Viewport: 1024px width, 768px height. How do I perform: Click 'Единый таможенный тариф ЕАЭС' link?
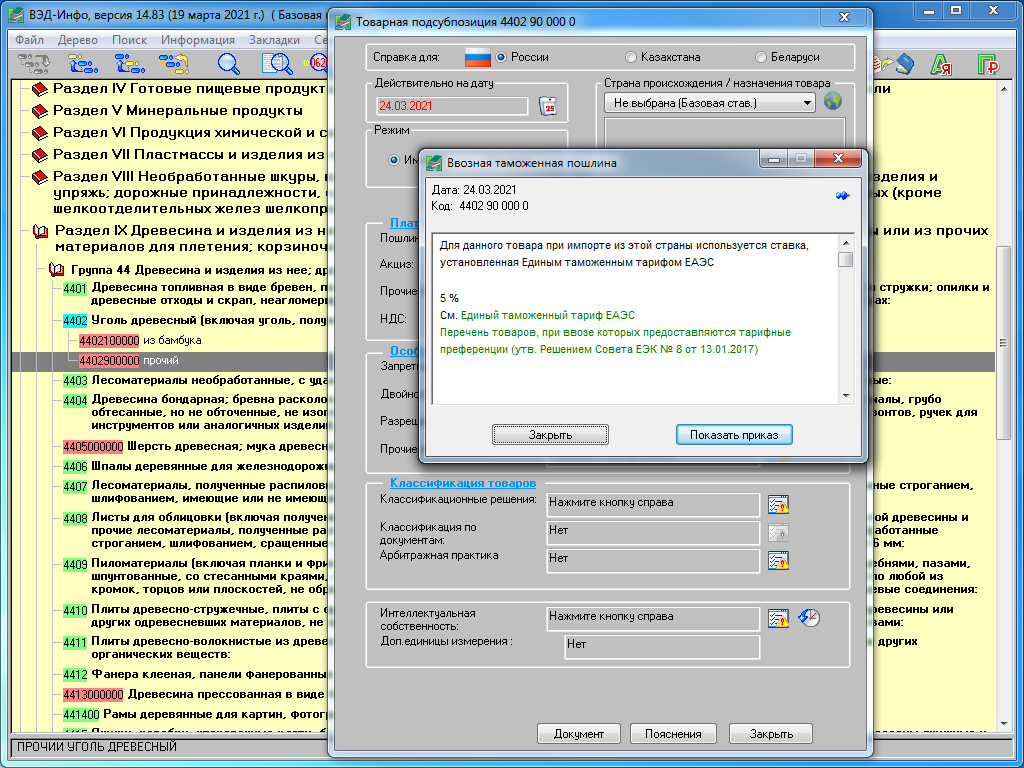pos(547,315)
